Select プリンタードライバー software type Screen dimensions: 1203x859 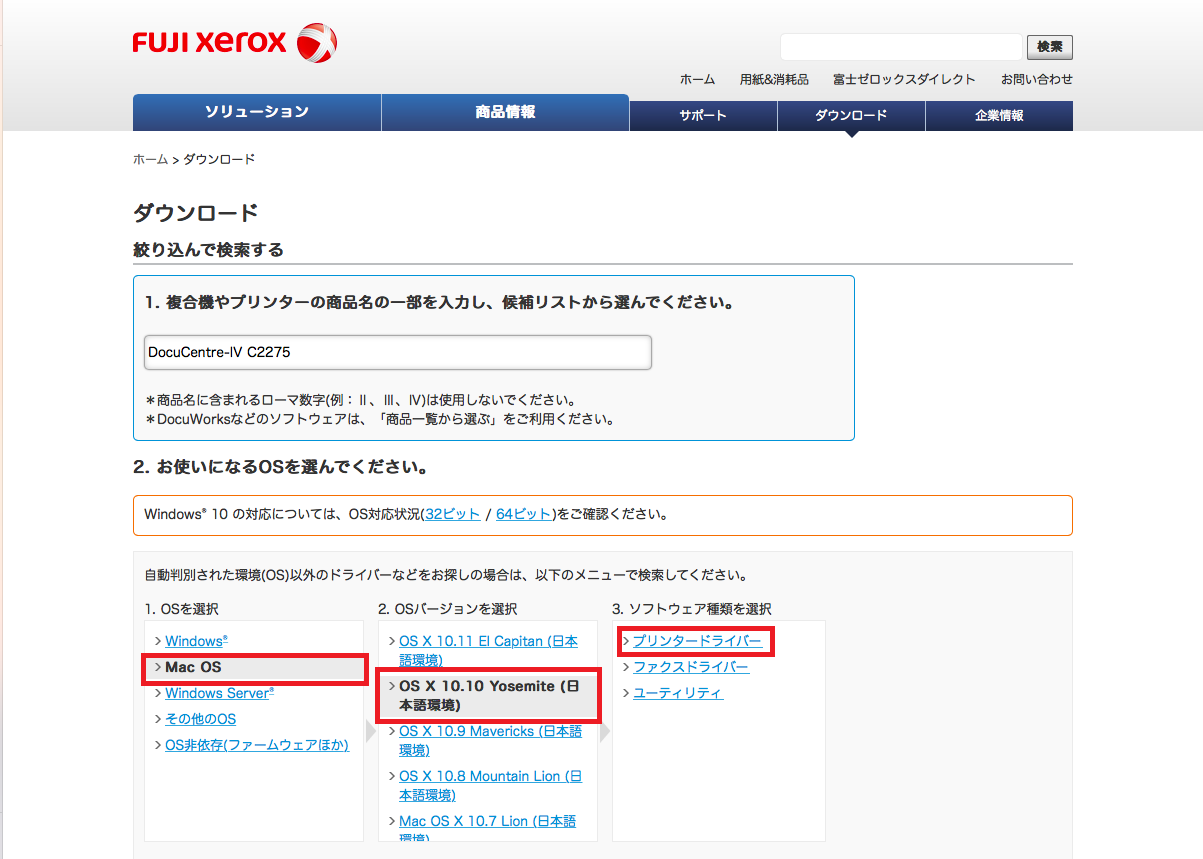[x=697, y=640]
